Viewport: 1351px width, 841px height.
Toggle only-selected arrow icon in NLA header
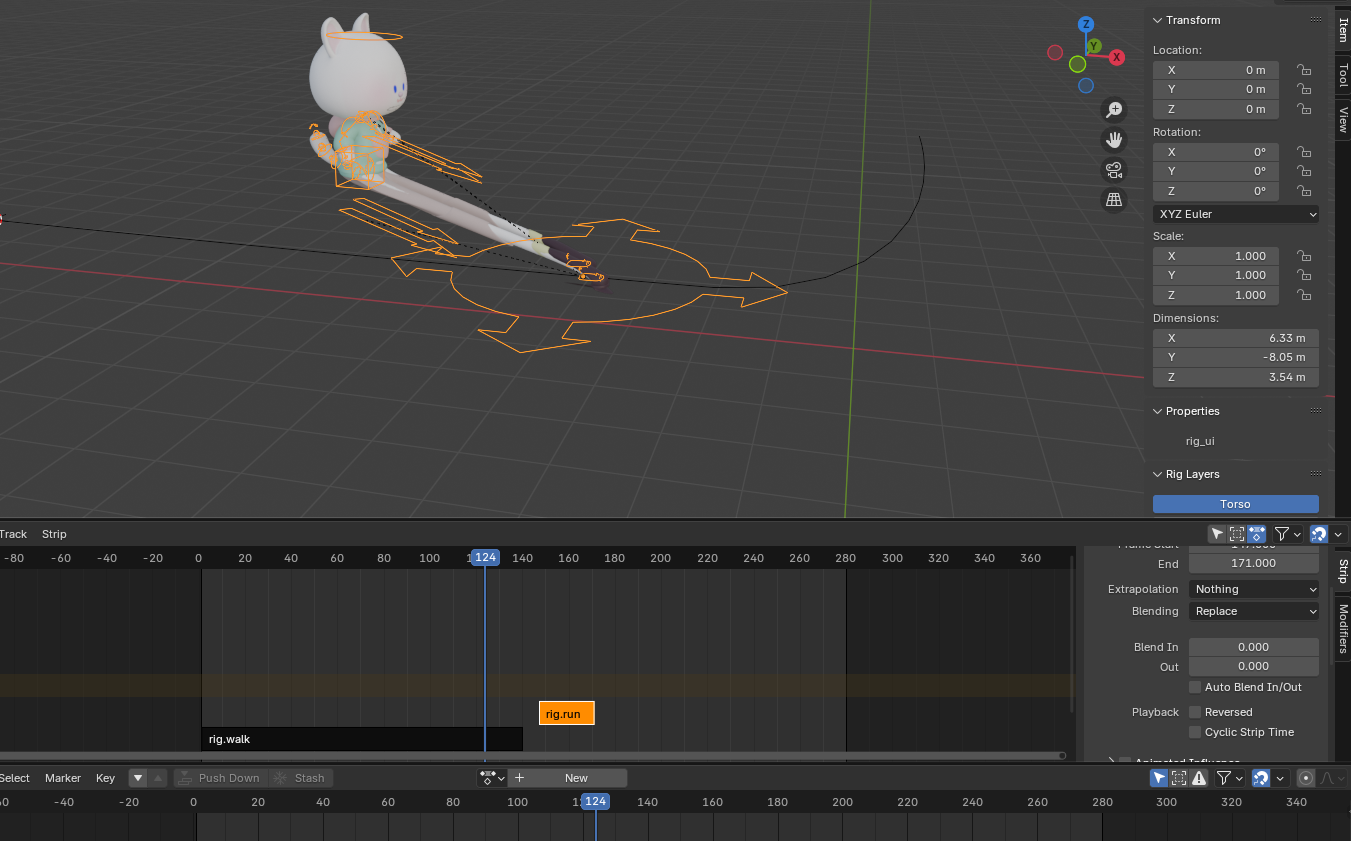(x=1217, y=534)
